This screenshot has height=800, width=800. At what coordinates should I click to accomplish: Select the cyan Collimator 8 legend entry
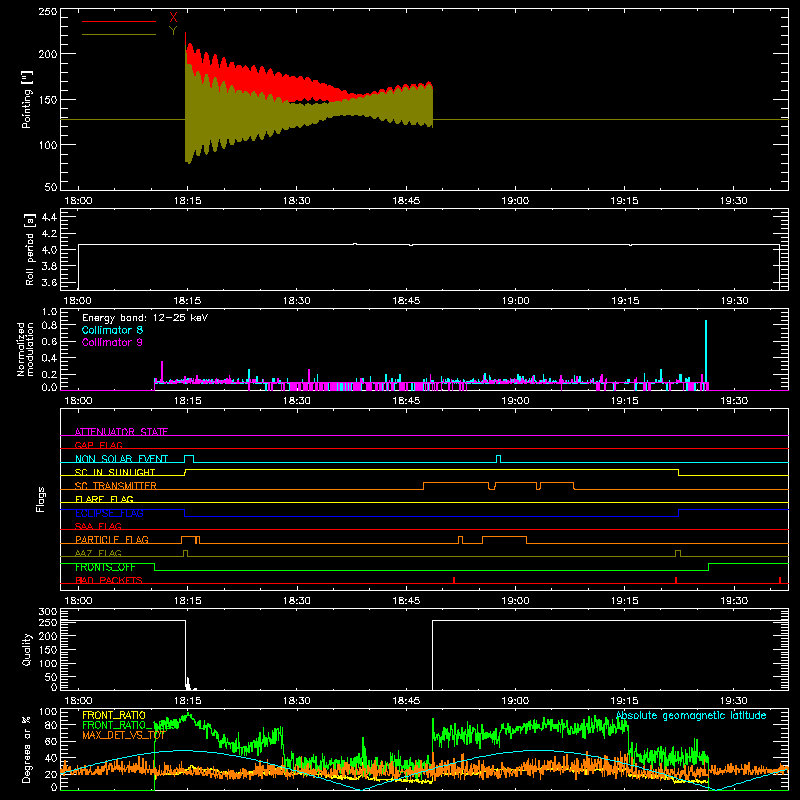tap(112, 330)
